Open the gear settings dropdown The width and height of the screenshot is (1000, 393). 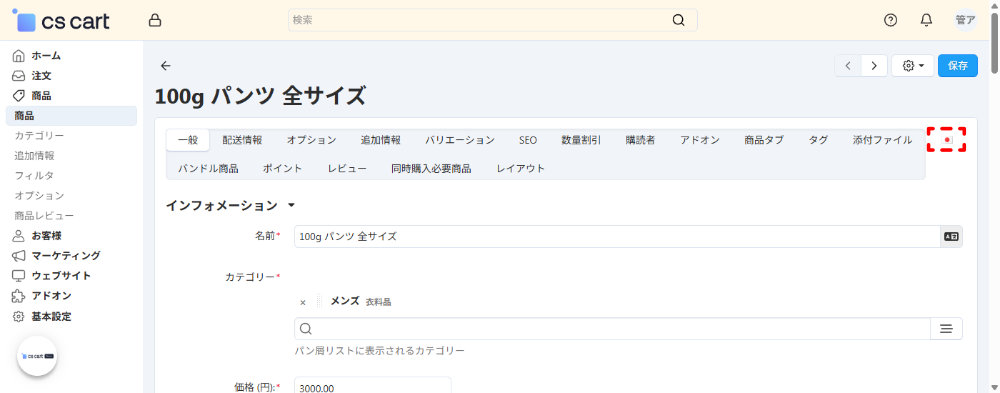(913, 66)
